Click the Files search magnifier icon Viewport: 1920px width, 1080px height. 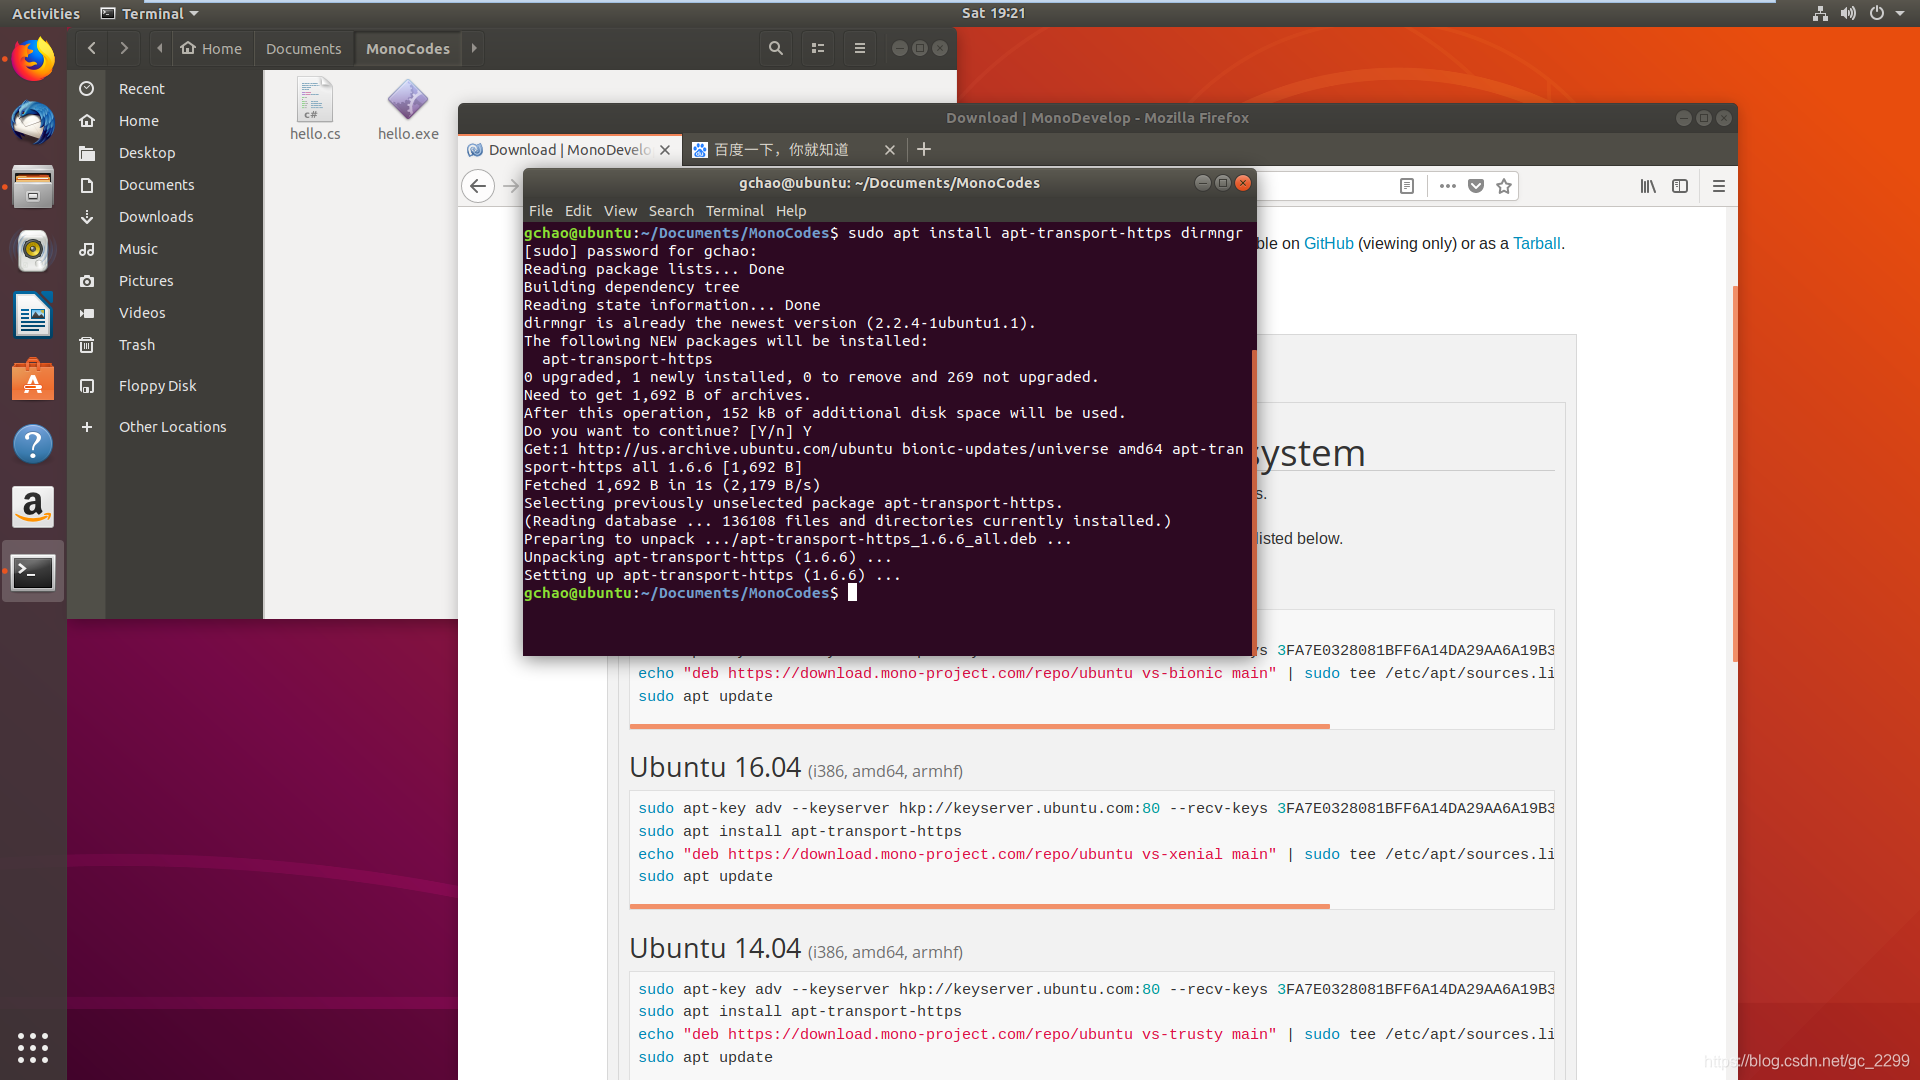pyautogui.click(x=775, y=48)
